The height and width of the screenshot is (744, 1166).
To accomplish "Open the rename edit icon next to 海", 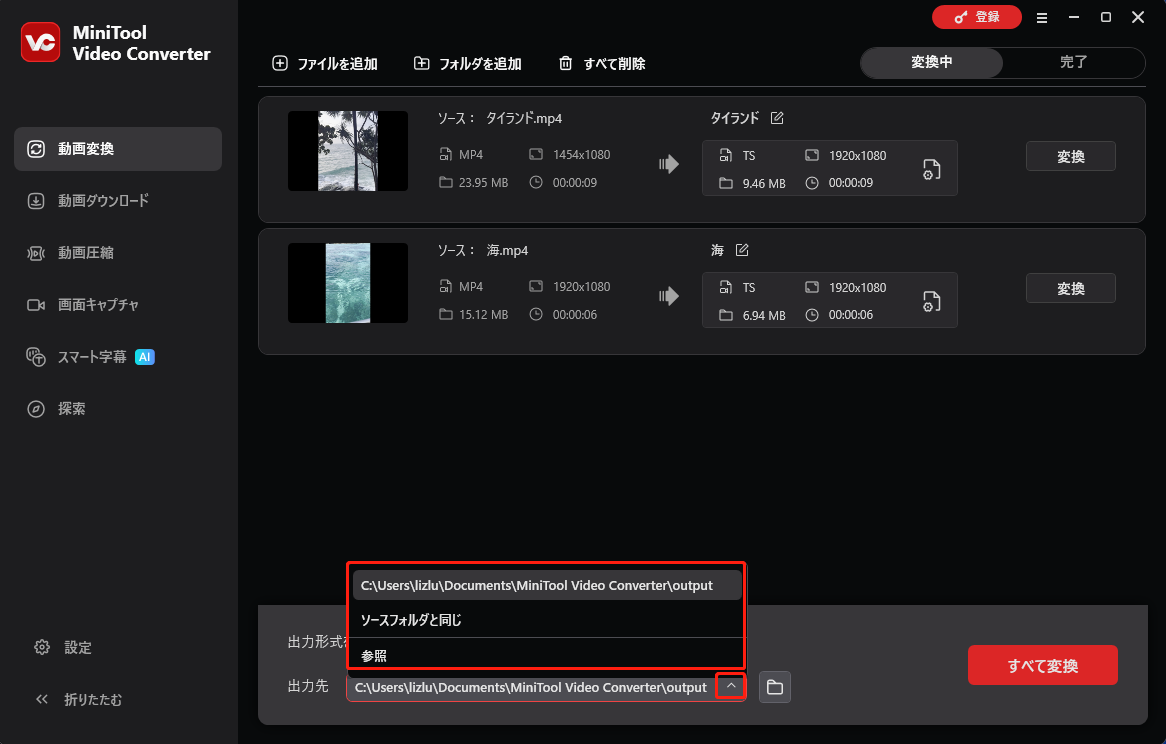I will click(741, 250).
